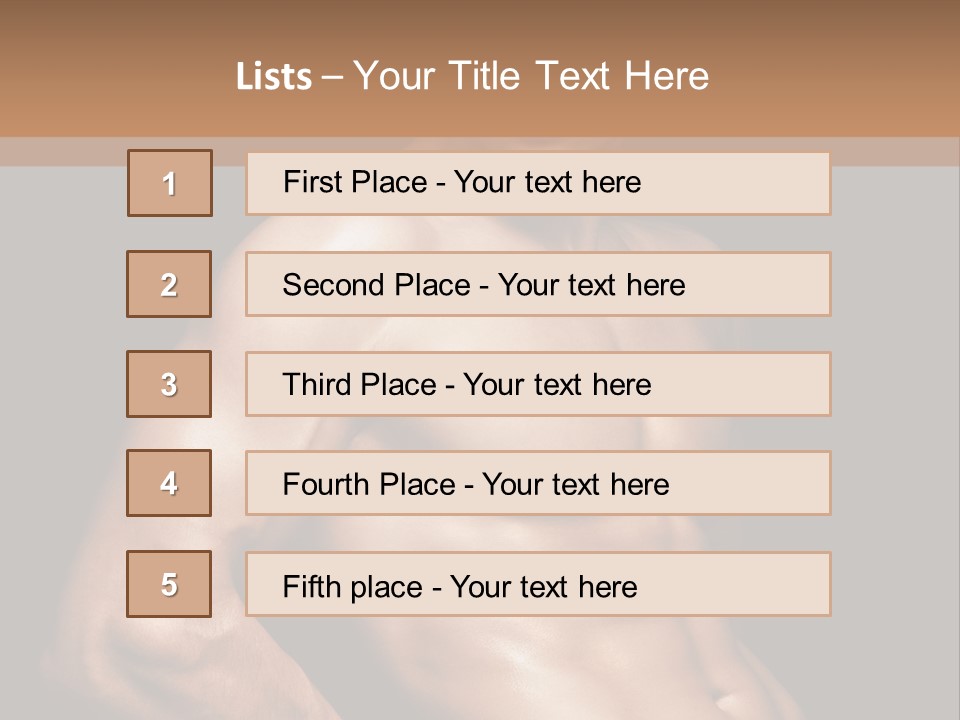This screenshot has height=720, width=960.
Task: Select the number 2 box
Action: tap(169, 284)
